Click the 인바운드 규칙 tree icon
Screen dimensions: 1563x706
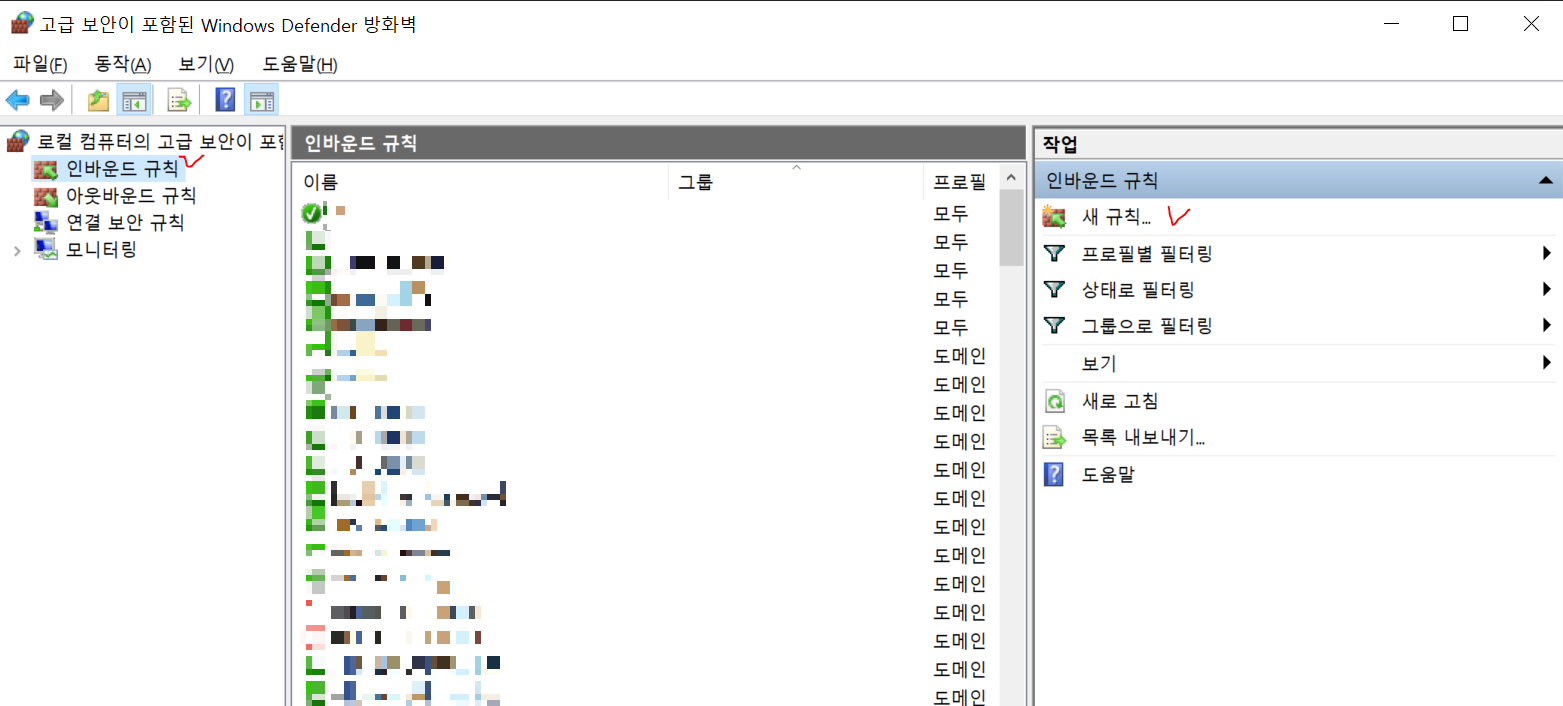pyautogui.click(x=46, y=168)
